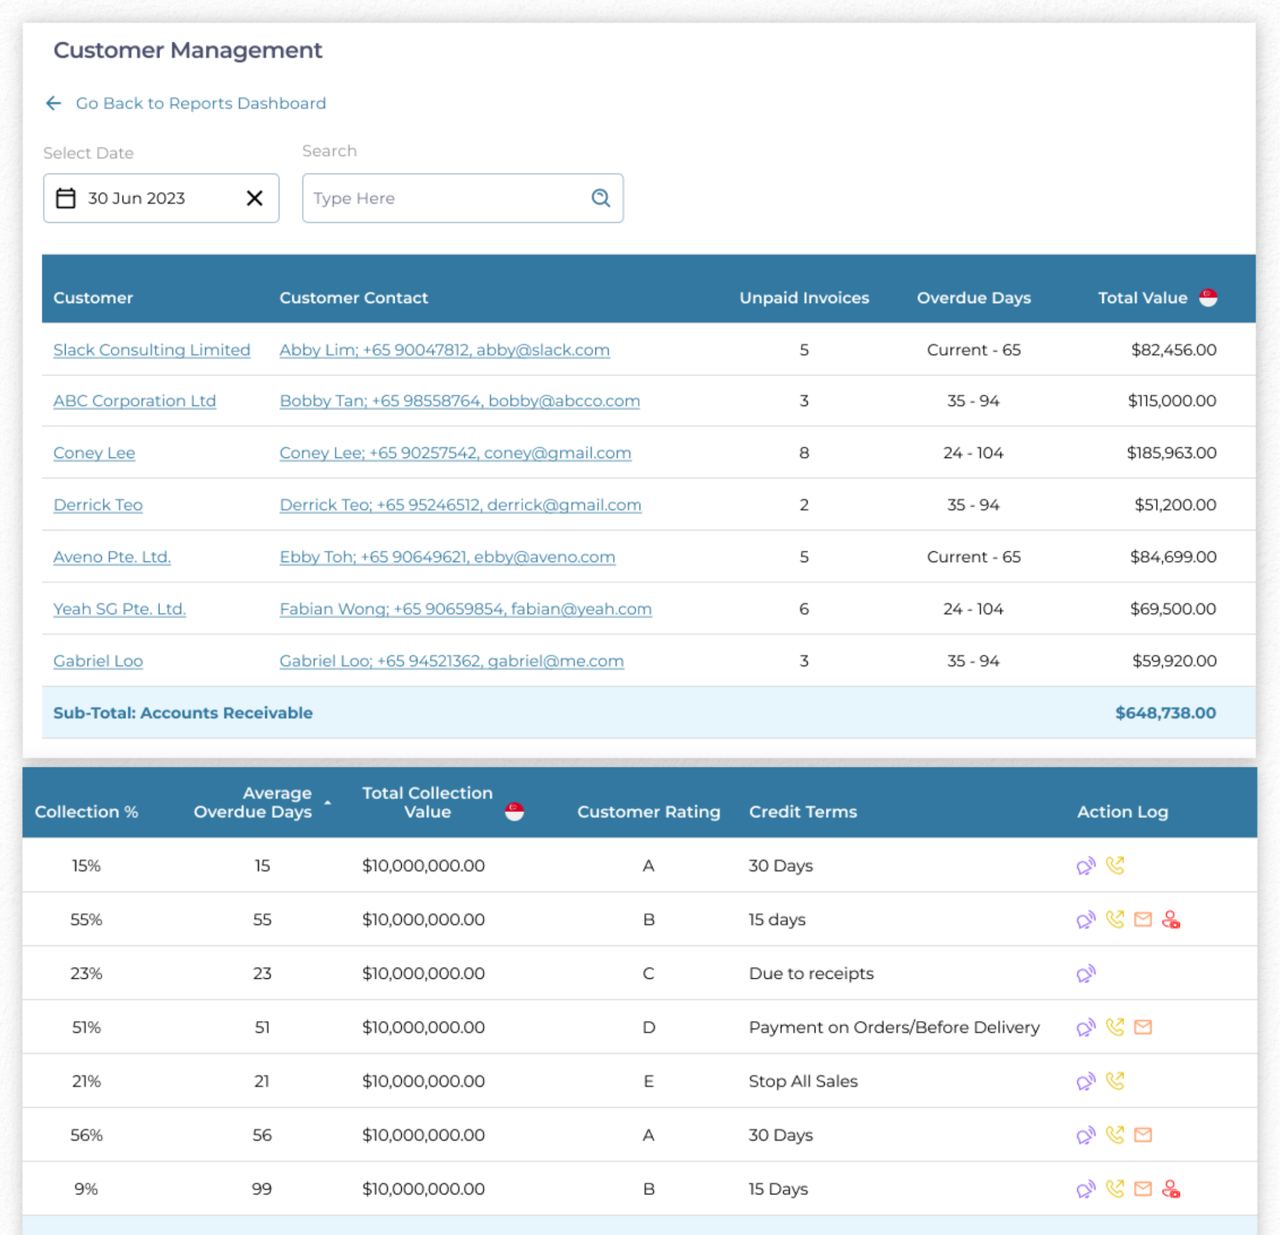
Task: Click the reminder bell in the 56% collection row
Action: coord(1086,1136)
